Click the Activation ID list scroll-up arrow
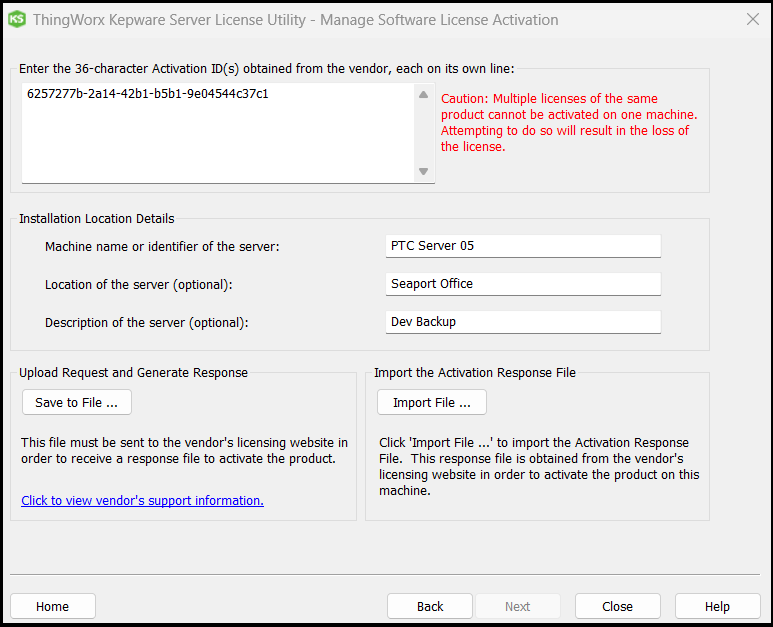Screen dimensions: 773x627 (423, 95)
